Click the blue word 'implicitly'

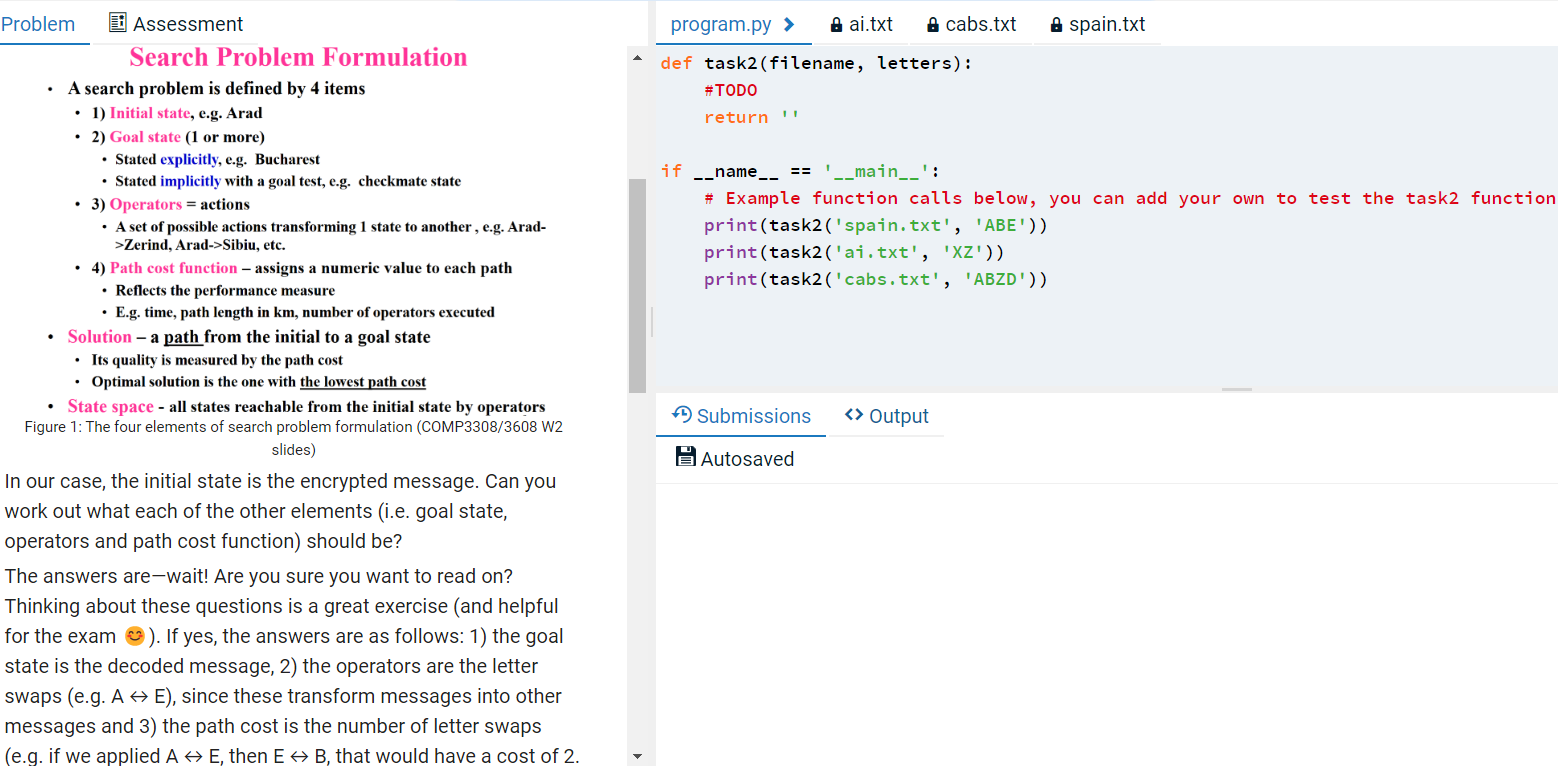[x=191, y=181]
